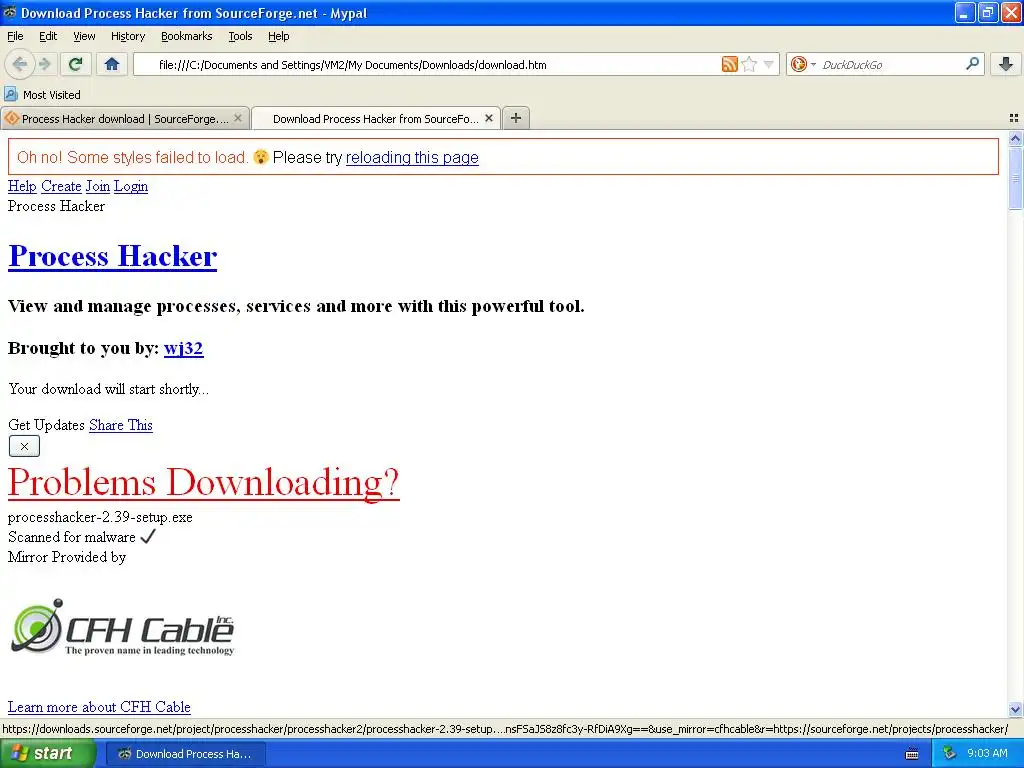Click the reloading this page link
This screenshot has width=1024, height=768.
pos(412,157)
